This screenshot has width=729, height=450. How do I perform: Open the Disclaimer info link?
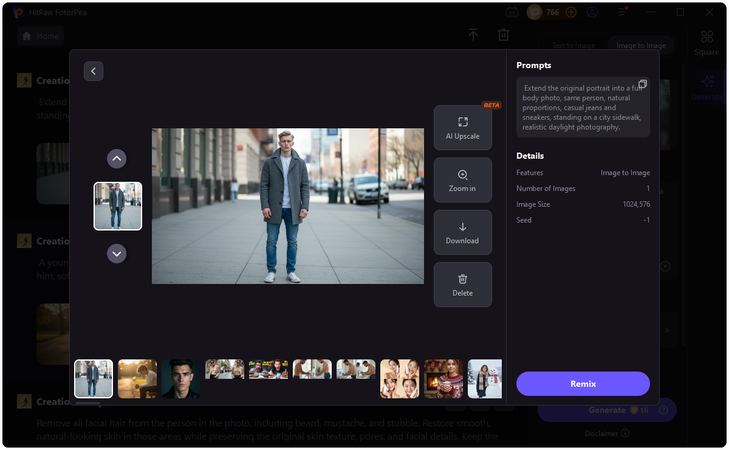[x=607, y=433]
